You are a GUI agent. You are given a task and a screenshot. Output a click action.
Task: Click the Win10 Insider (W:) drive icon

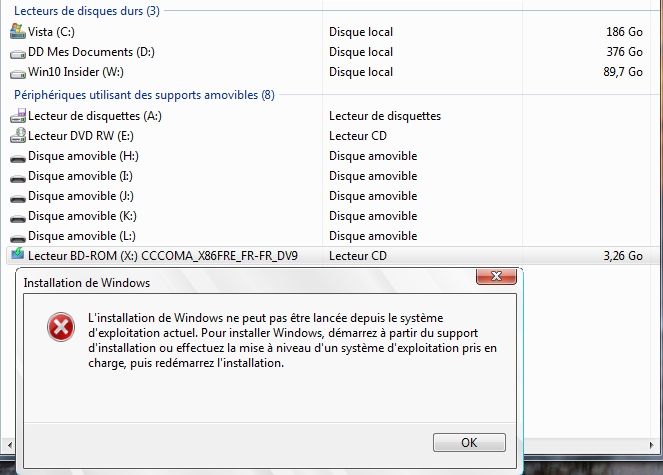18,74
